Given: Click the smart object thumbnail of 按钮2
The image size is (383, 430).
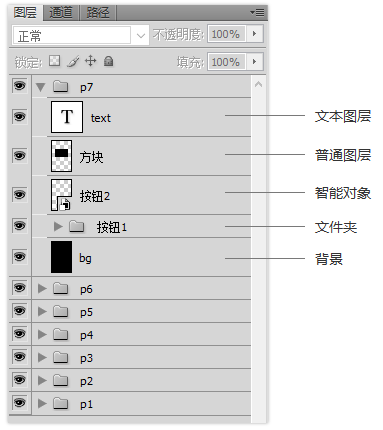Looking at the screenshot, I should click(61, 195).
